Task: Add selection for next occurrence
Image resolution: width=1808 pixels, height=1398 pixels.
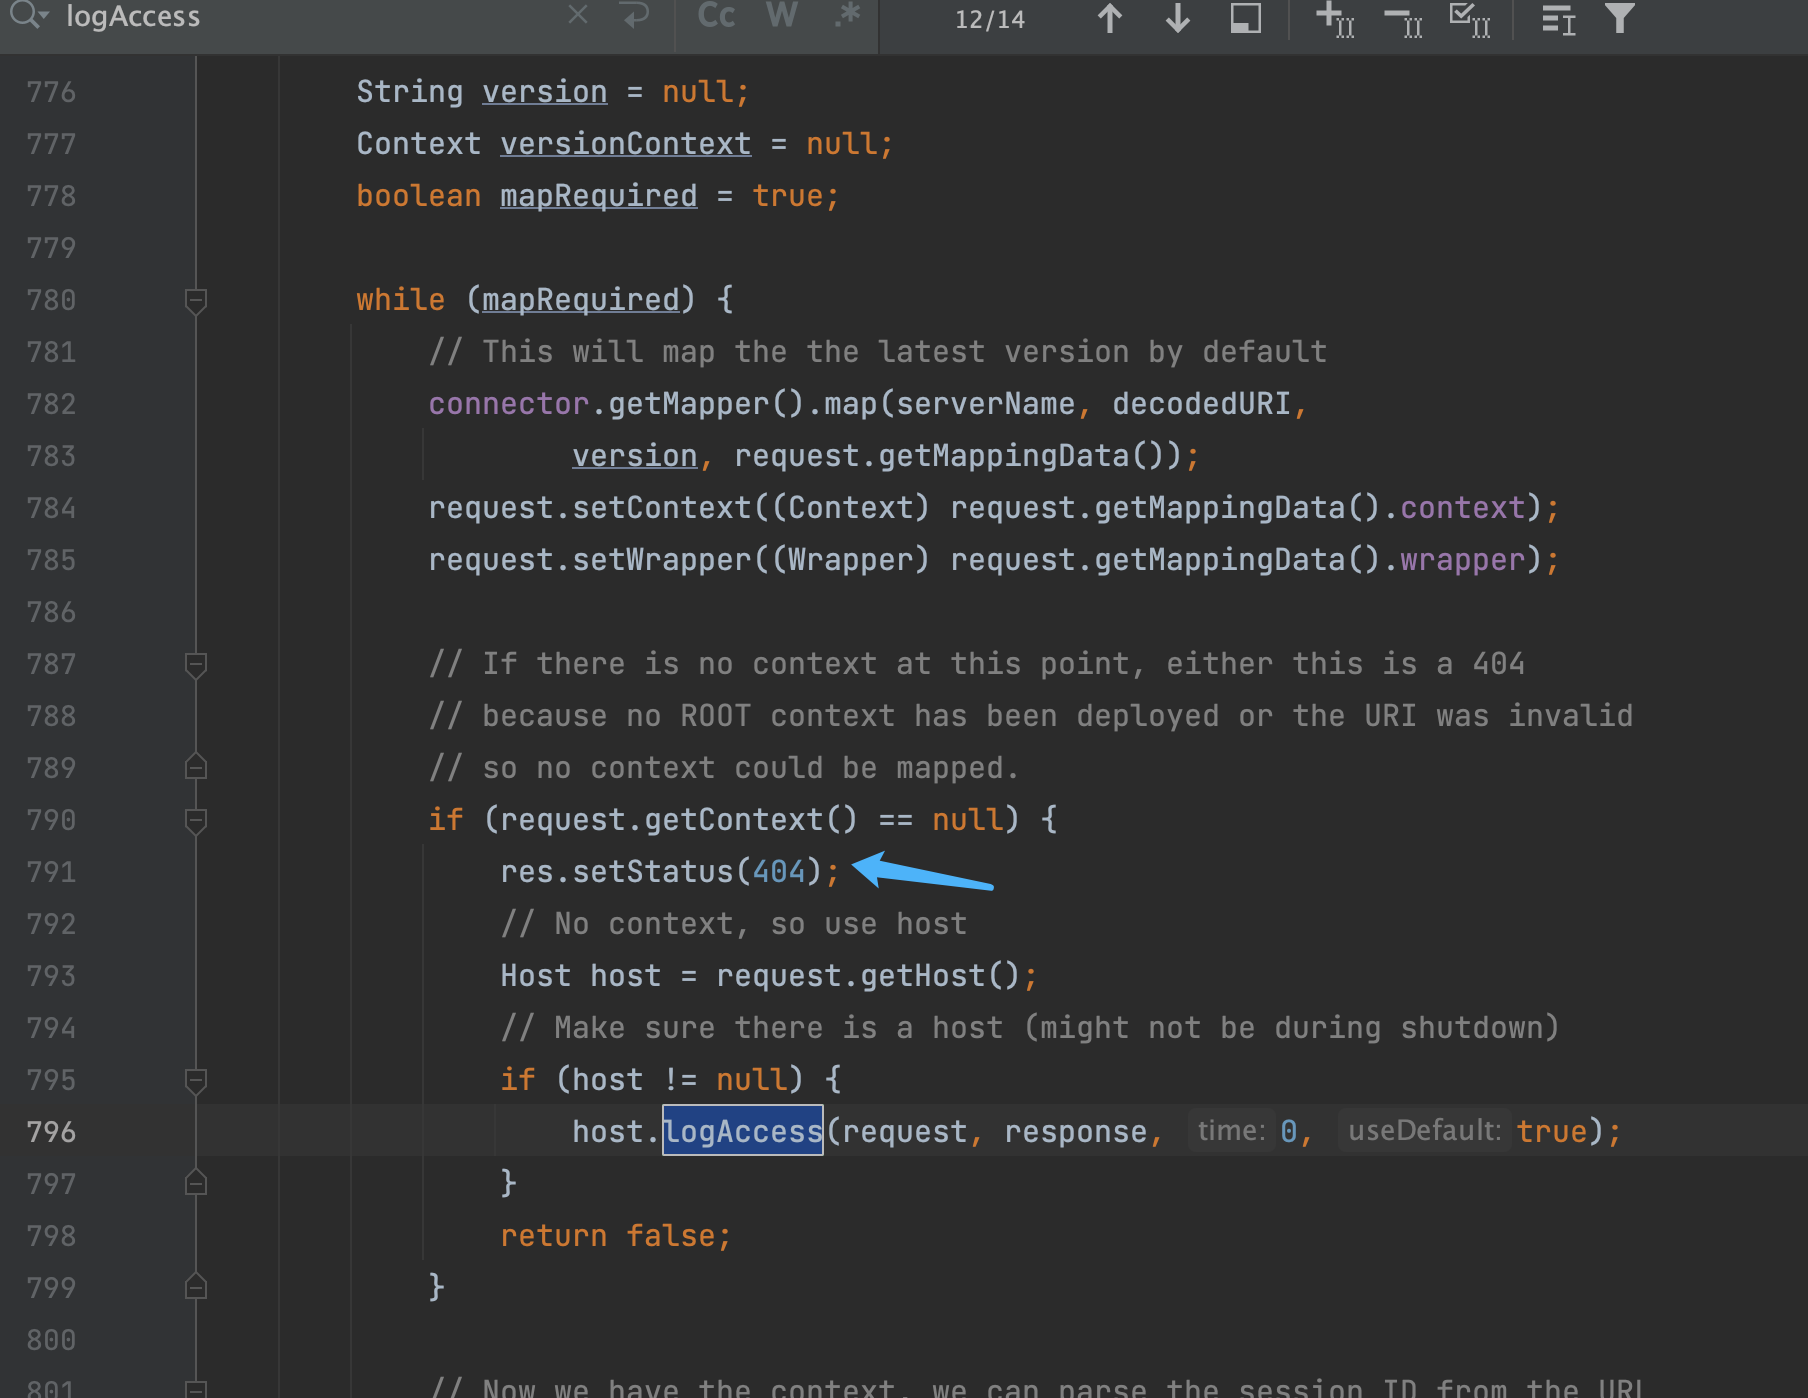Action: click(x=1335, y=18)
